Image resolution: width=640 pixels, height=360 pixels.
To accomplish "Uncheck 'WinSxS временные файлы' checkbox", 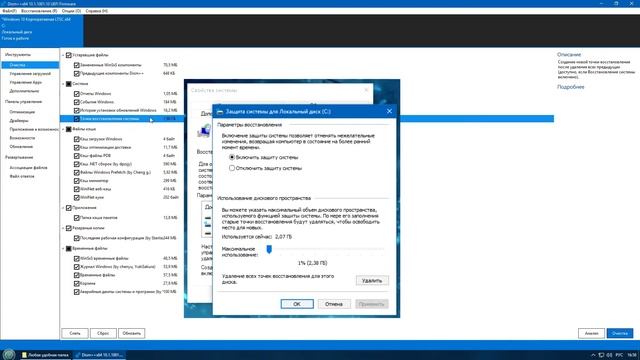I will click(x=77, y=258).
